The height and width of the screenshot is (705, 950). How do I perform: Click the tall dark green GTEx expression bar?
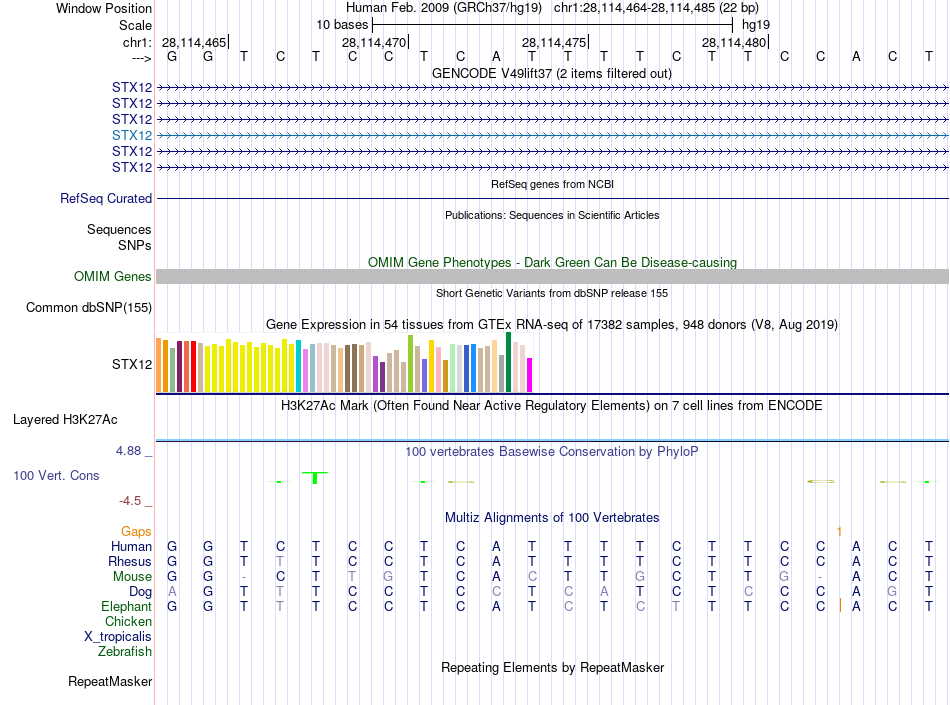[x=508, y=362]
